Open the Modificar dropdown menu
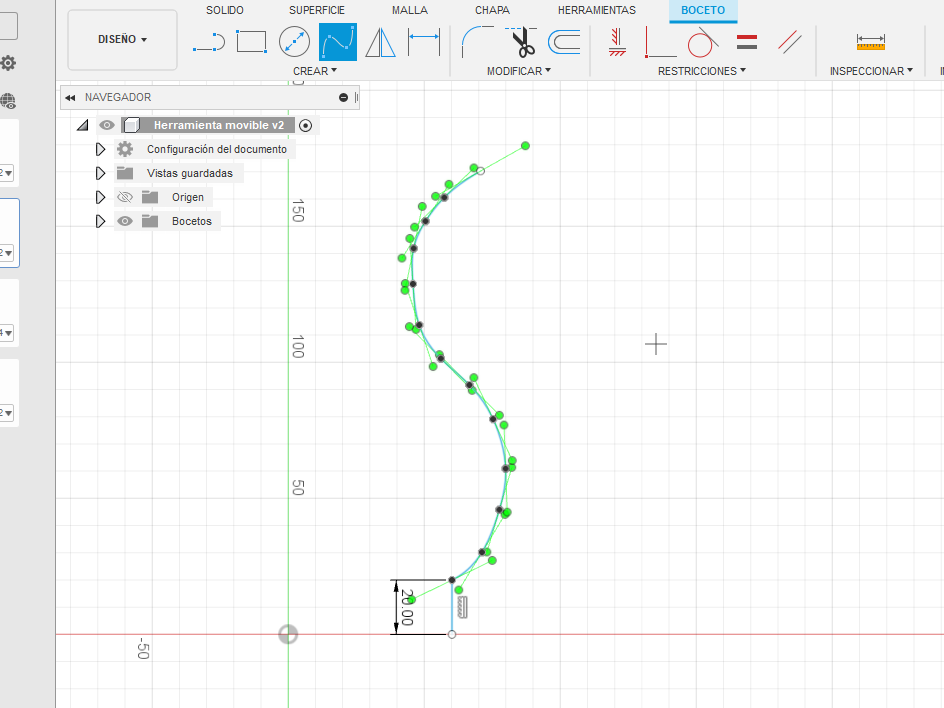This screenshot has width=944, height=708. point(518,71)
